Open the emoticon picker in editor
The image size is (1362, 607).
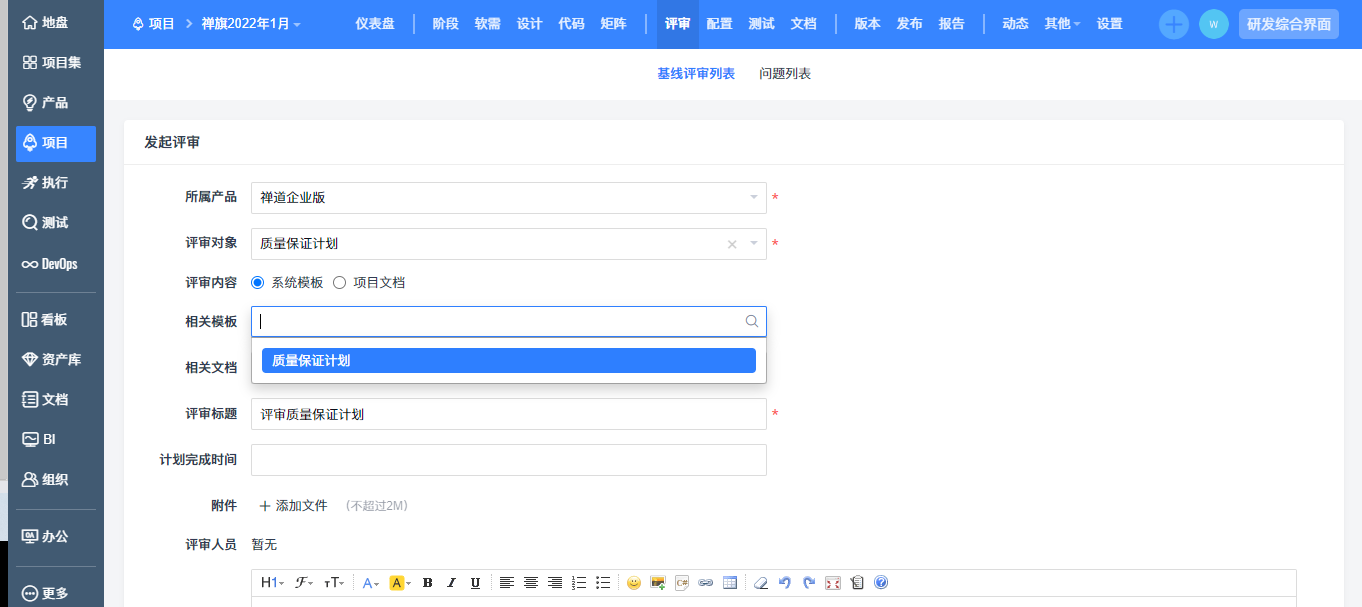634,583
